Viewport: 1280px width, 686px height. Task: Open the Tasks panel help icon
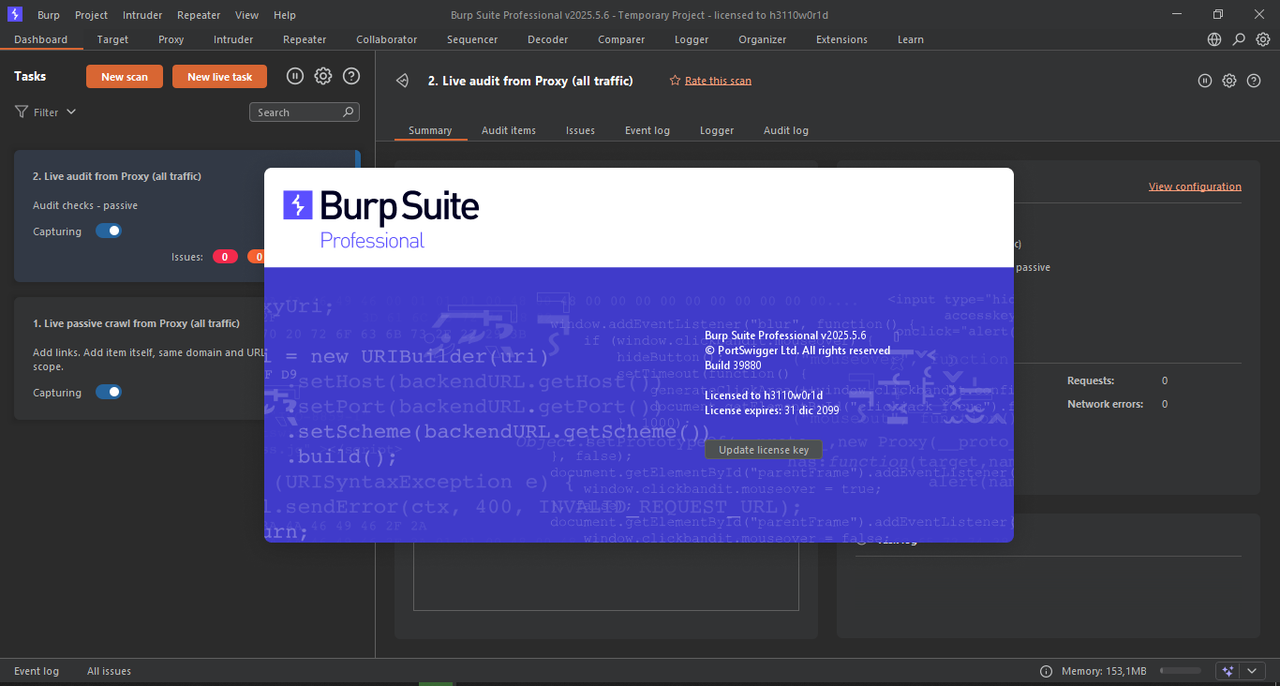tap(351, 76)
